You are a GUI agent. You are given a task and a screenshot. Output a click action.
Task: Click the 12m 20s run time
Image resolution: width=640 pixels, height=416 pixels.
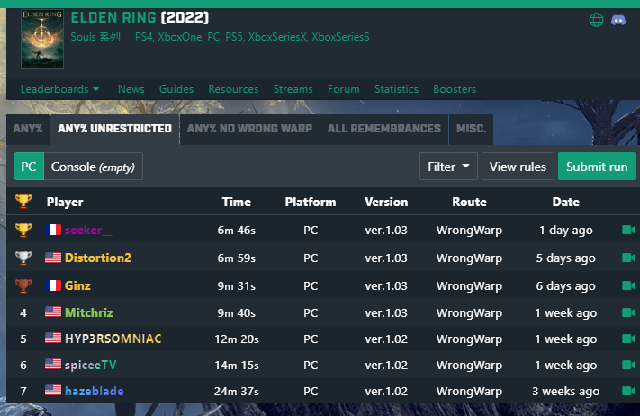click(x=237, y=339)
